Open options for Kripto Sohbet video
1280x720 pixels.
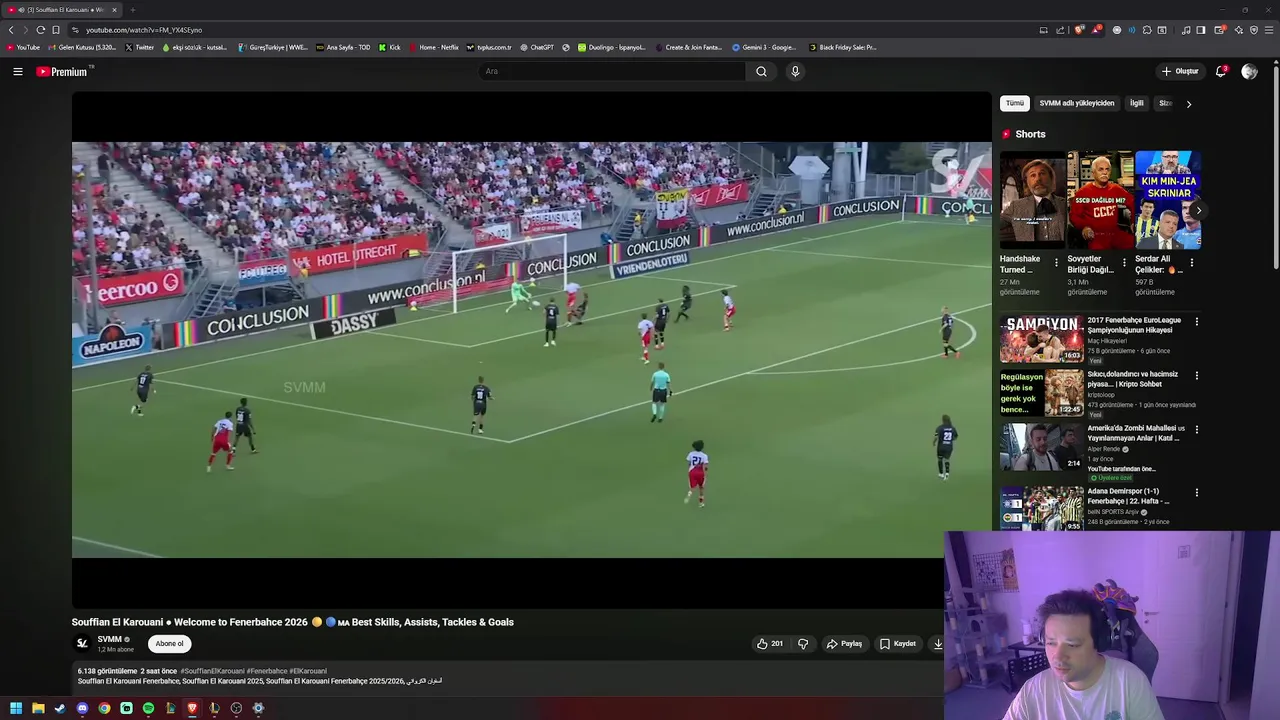(x=1196, y=376)
